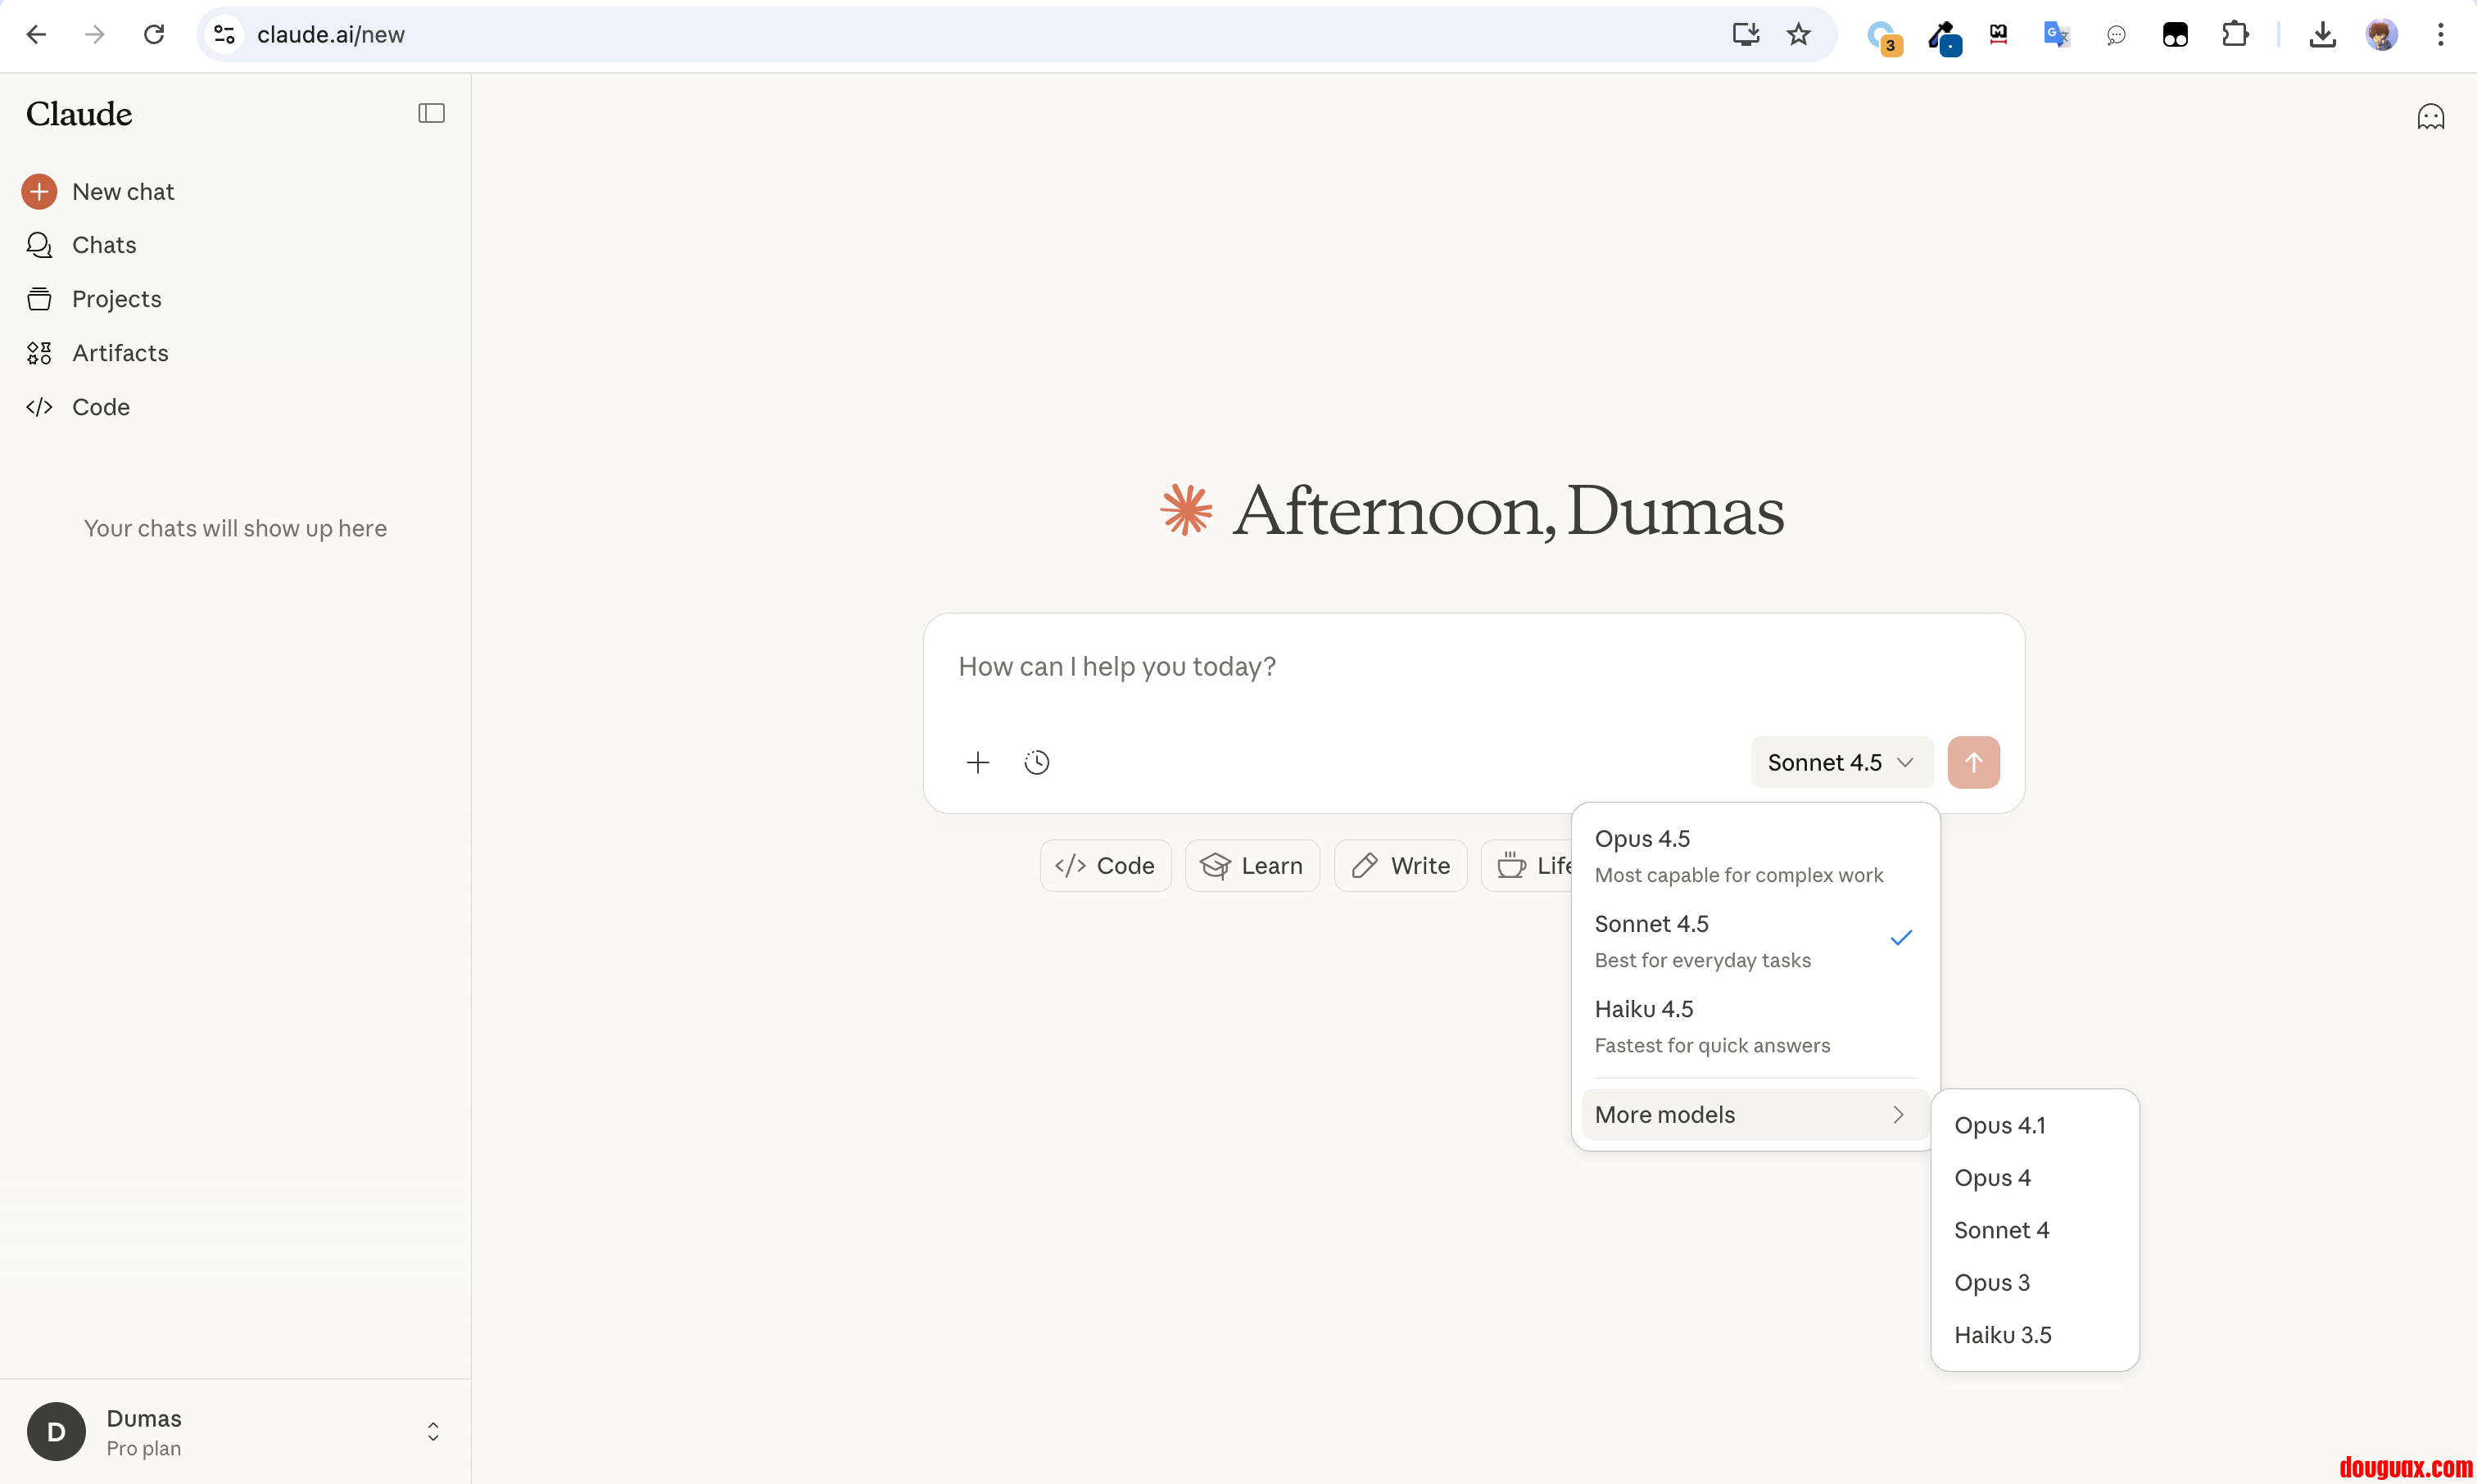Open the Artifacts section in the sidebar
The height and width of the screenshot is (1484, 2477).
click(120, 353)
